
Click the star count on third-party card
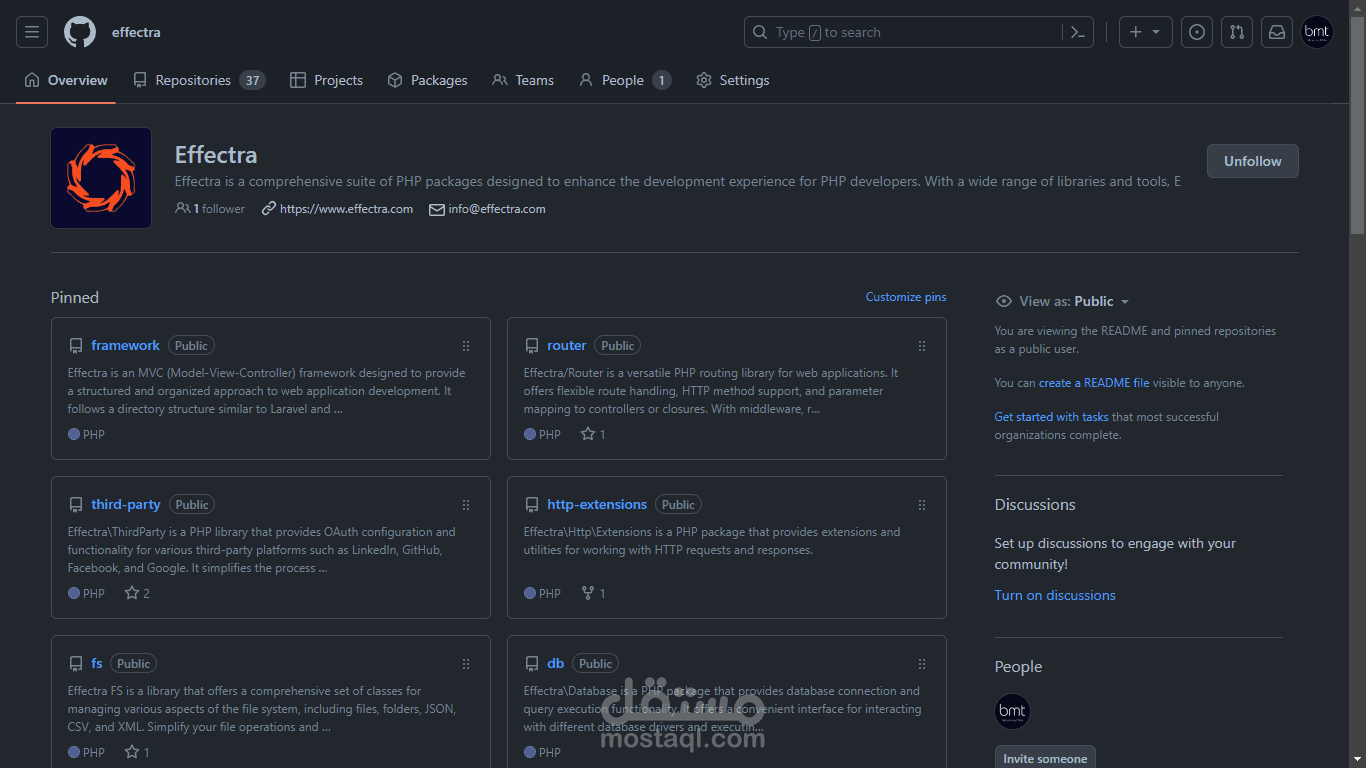[x=137, y=593]
